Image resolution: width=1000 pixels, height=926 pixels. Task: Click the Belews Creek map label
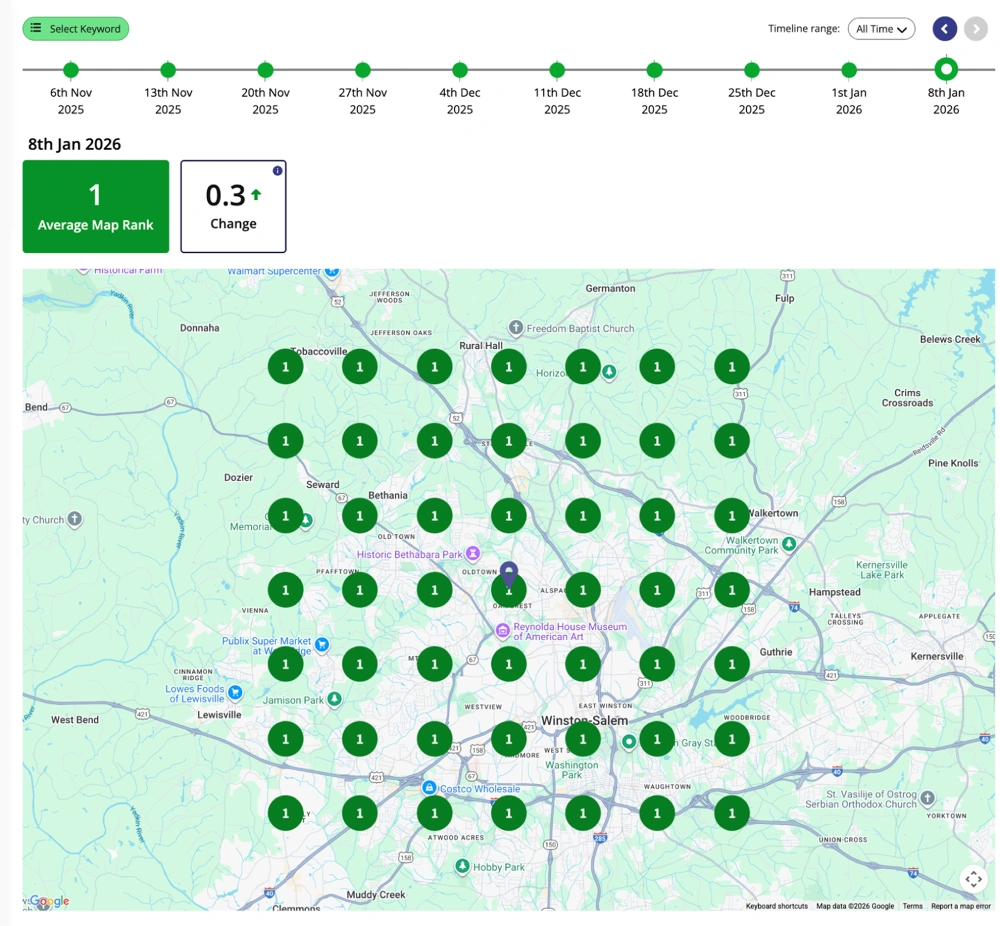950,339
